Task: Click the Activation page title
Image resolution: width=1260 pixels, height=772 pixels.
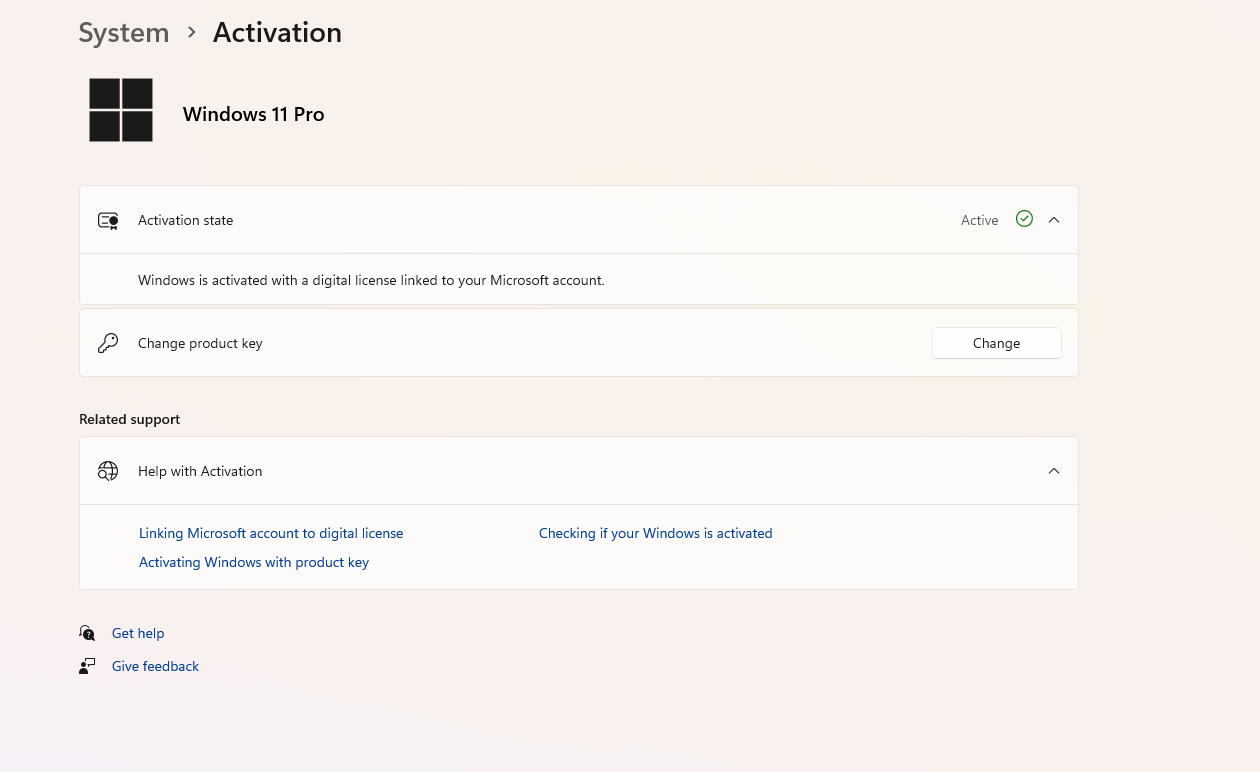Action: (x=277, y=33)
